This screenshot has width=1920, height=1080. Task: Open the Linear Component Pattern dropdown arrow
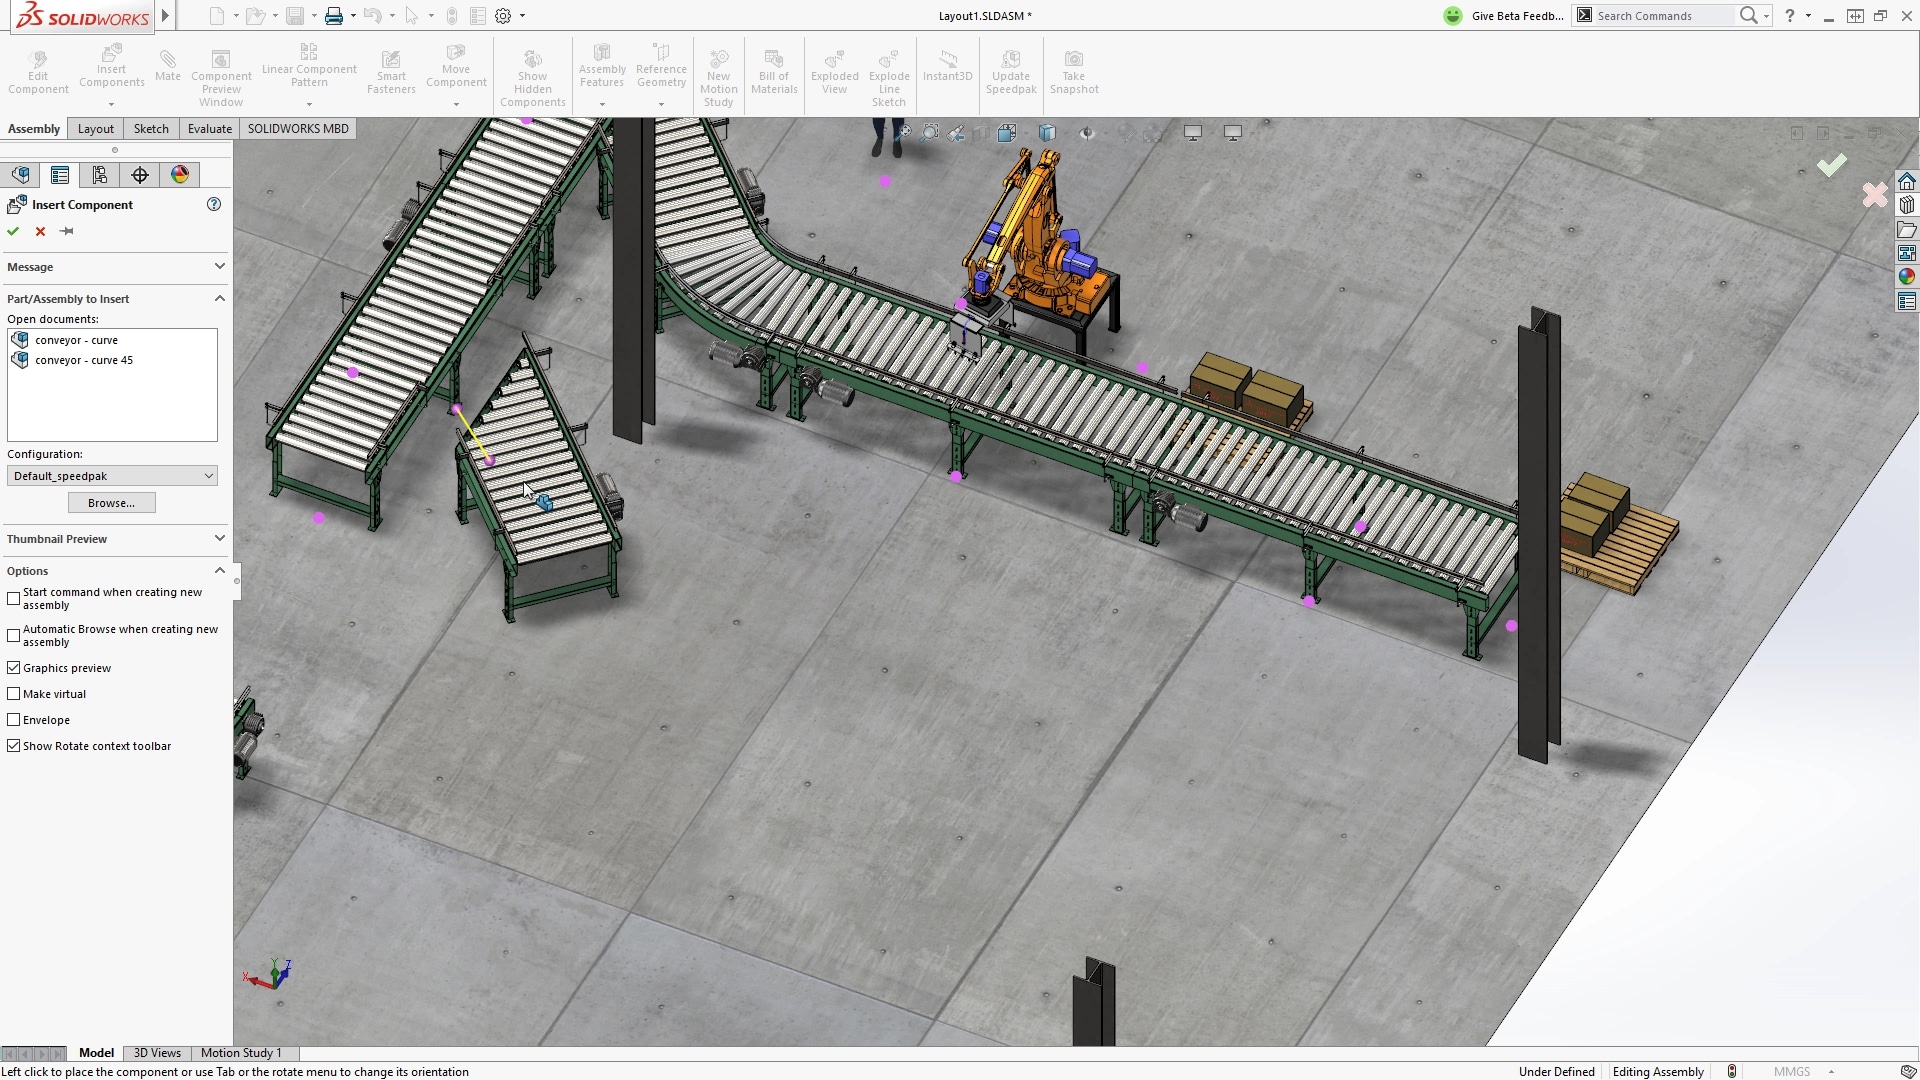[x=309, y=104]
